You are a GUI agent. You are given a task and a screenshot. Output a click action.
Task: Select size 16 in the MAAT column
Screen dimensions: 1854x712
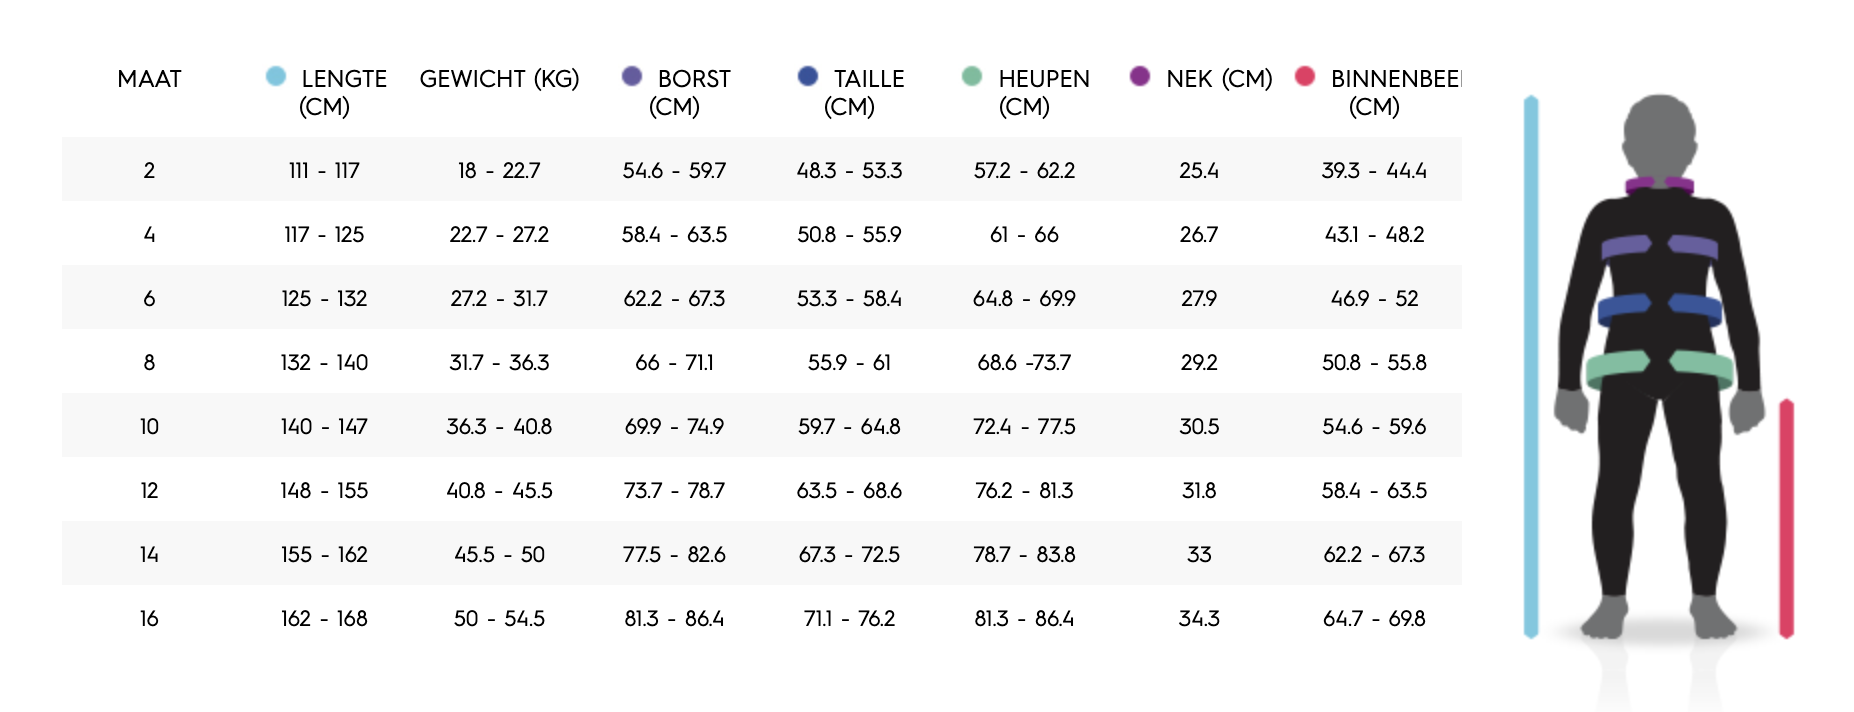click(x=149, y=618)
